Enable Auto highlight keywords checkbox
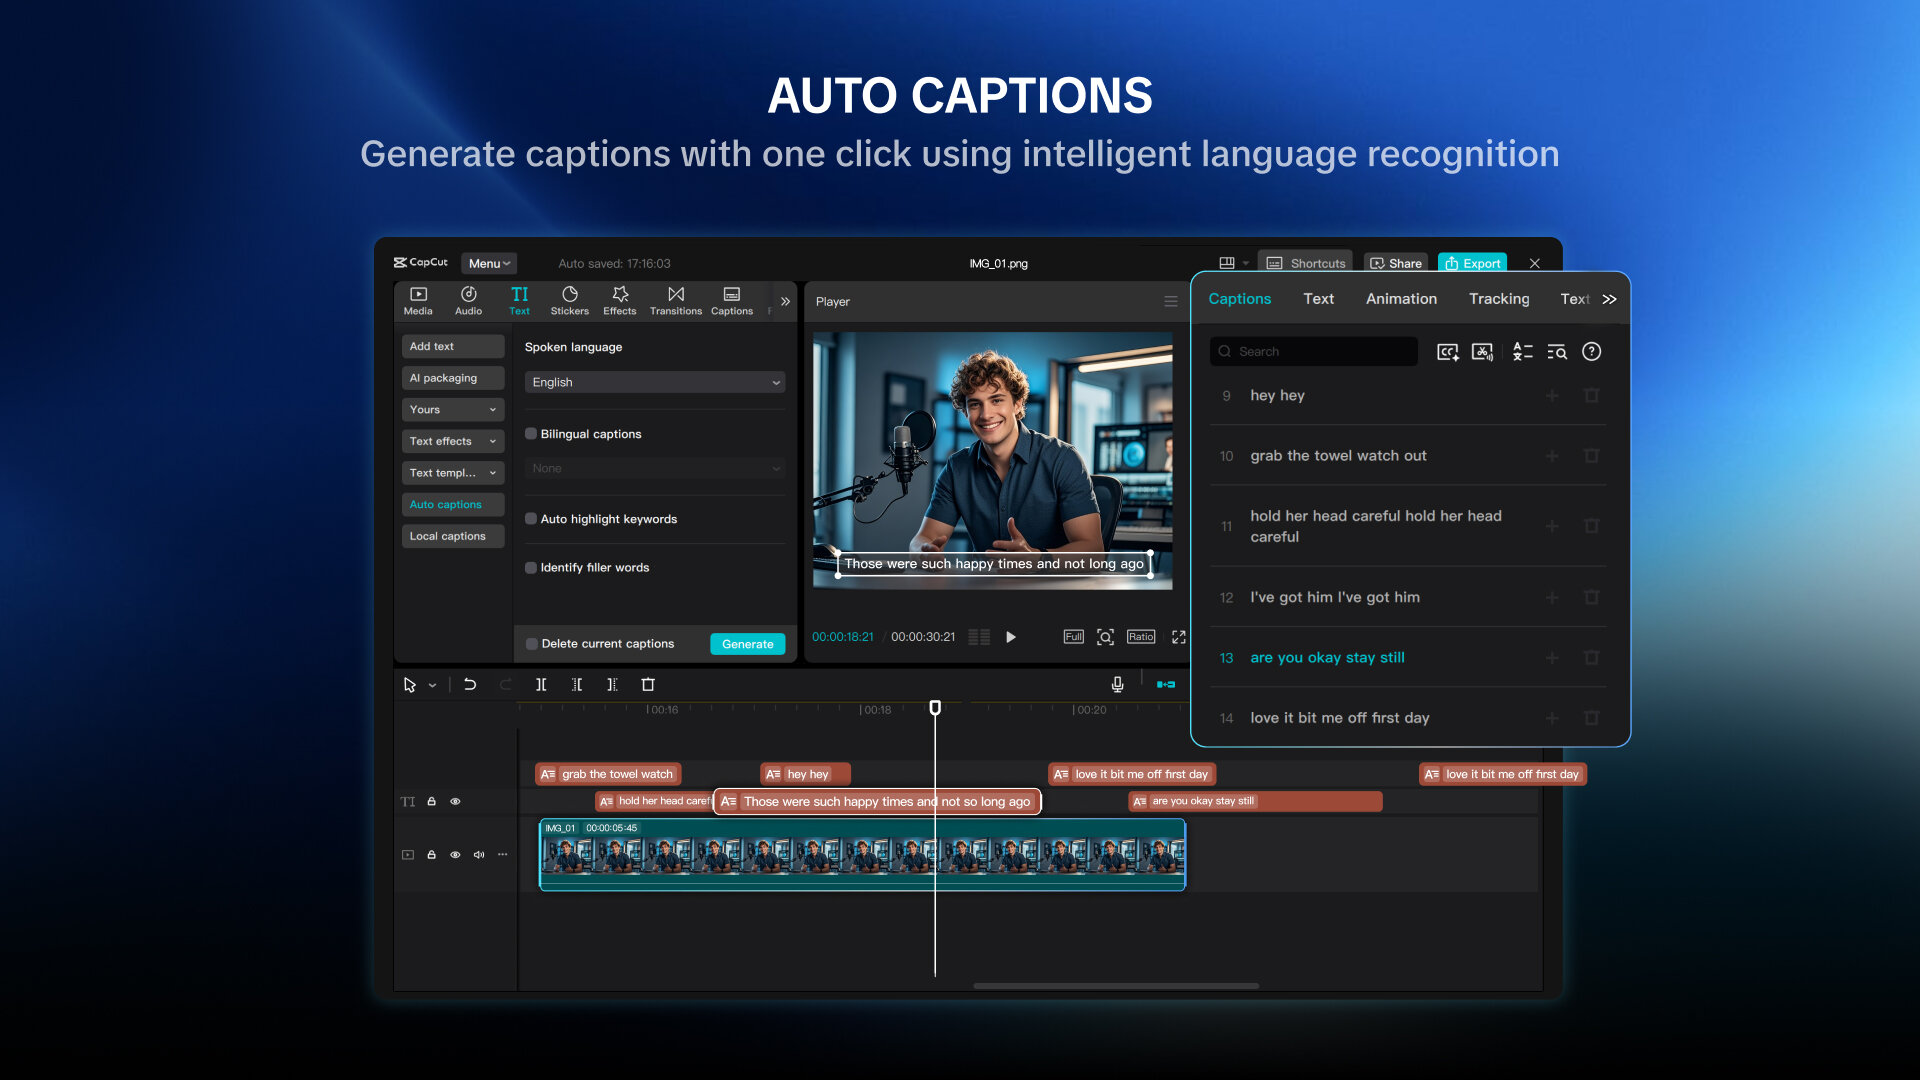The width and height of the screenshot is (1920, 1080). coord(531,519)
